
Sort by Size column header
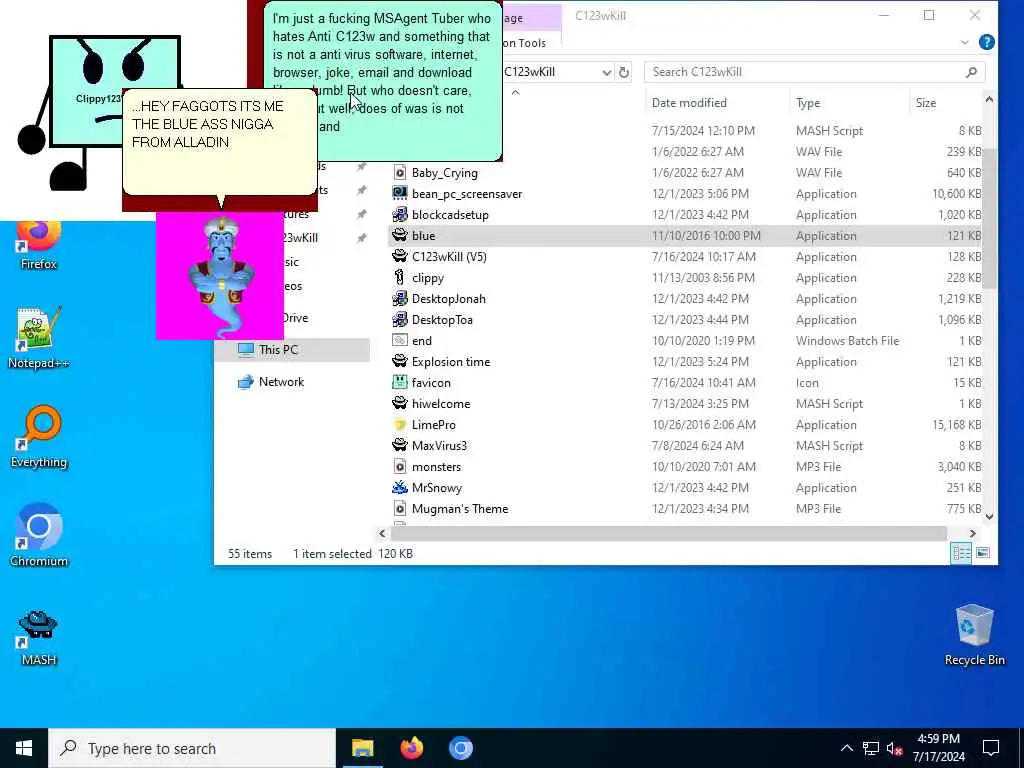pyautogui.click(x=925, y=103)
